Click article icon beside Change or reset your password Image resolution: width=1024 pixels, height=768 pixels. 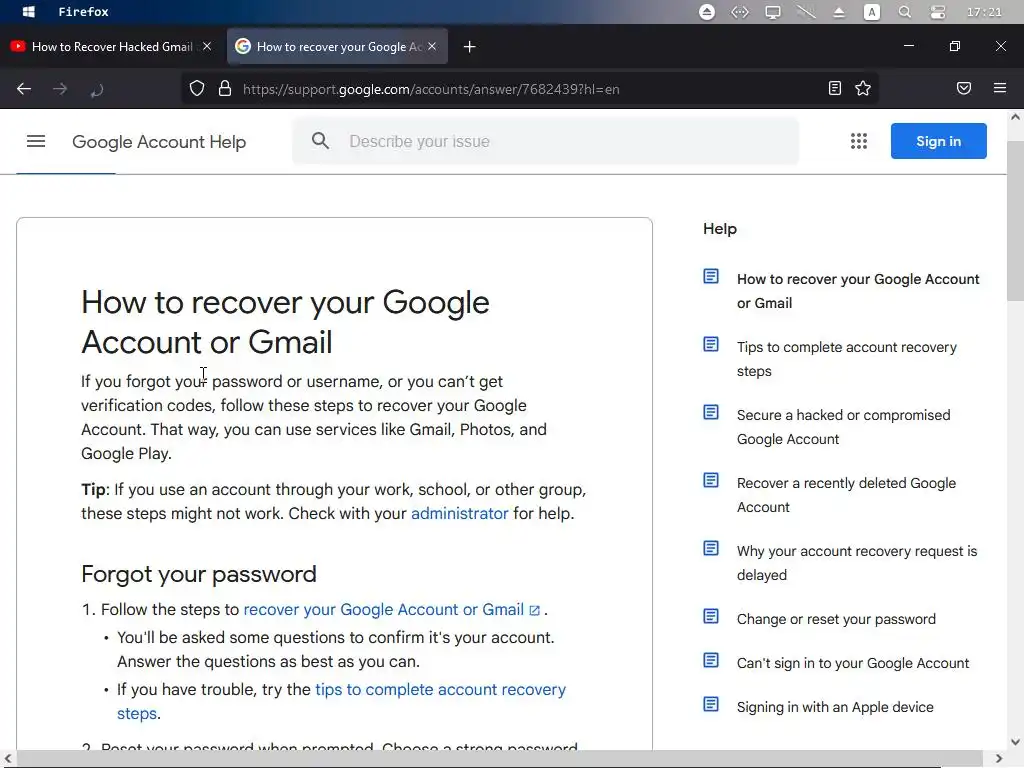click(x=711, y=616)
